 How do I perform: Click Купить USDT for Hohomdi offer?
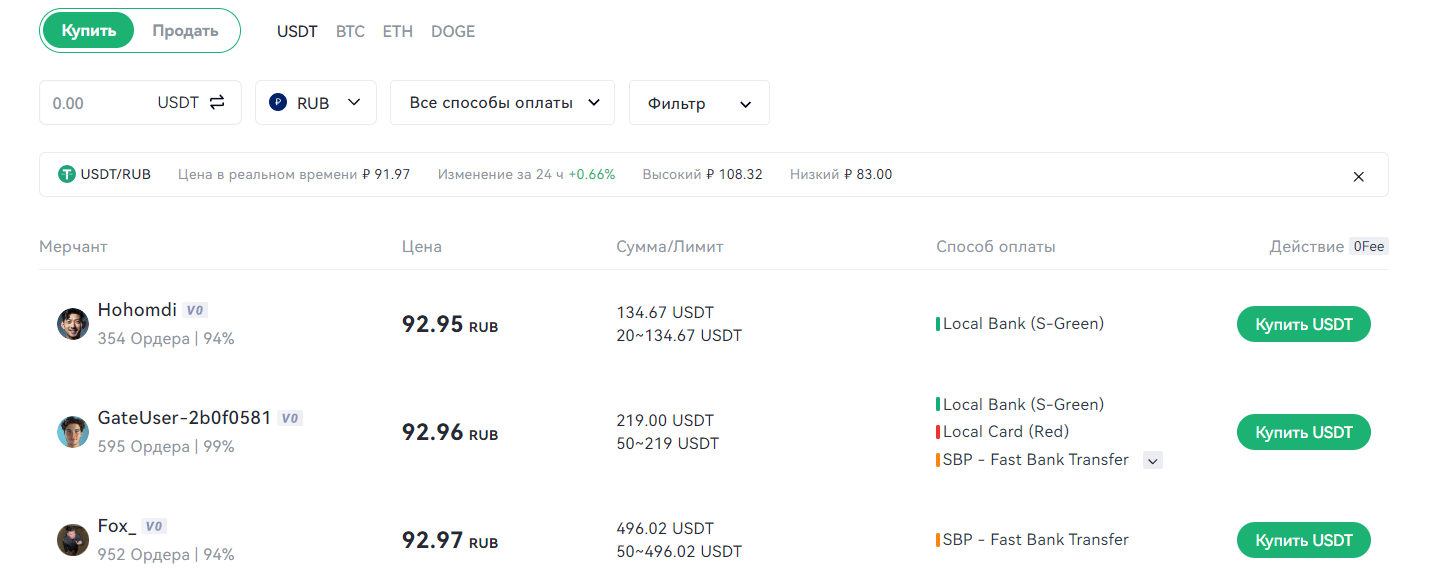coord(1303,324)
